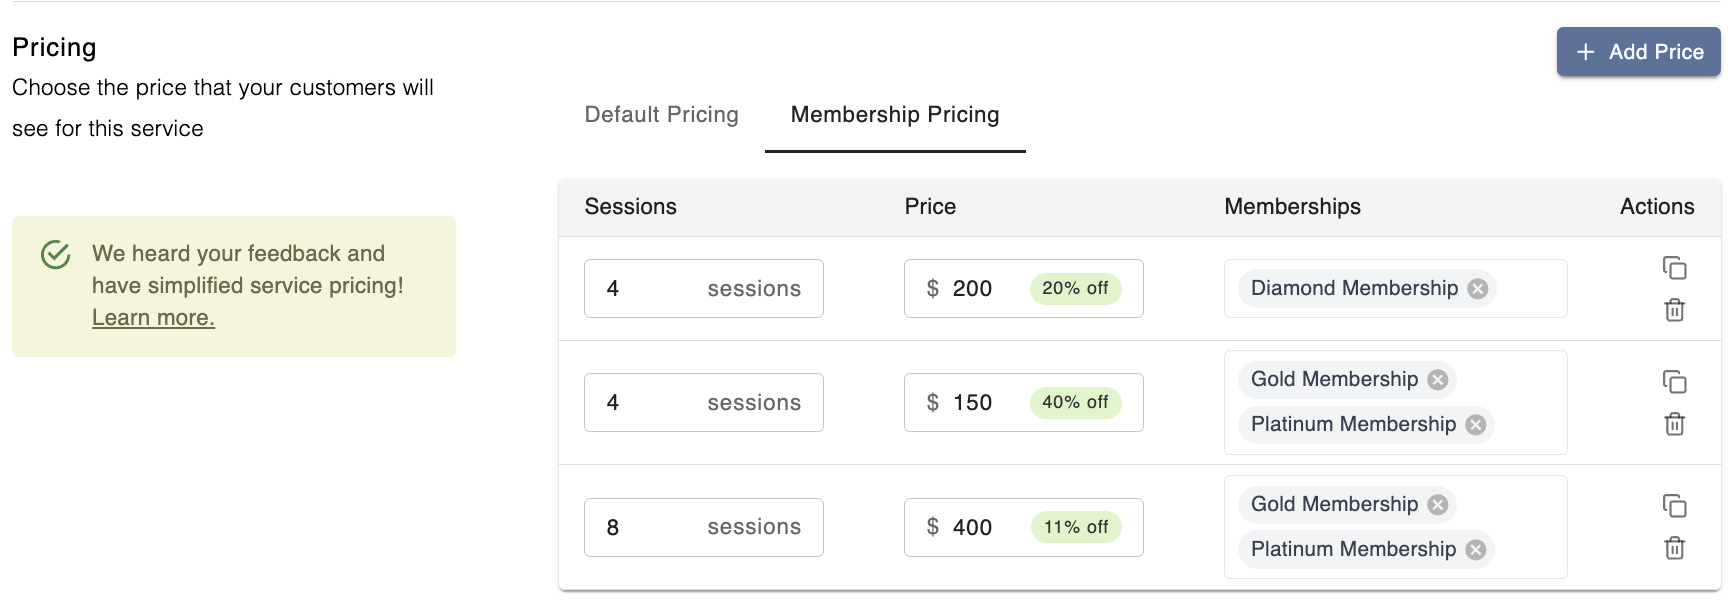The width and height of the screenshot is (1736, 606).
Task: Duplicate the 8 sessions price row
Action: (x=1674, y=506)
